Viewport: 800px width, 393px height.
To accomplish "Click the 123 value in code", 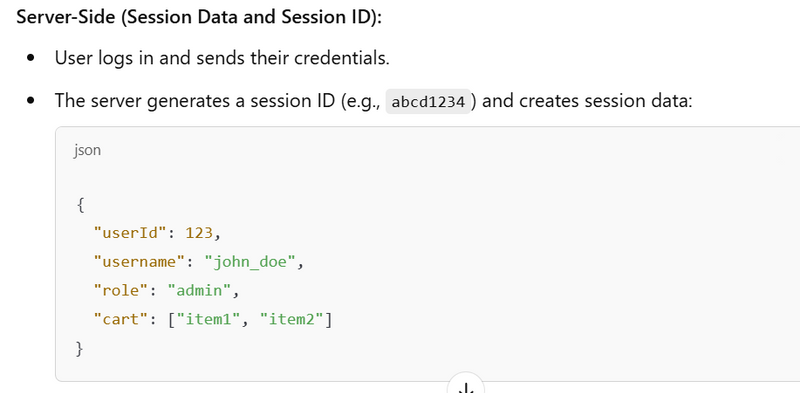I will pos(199,233).
